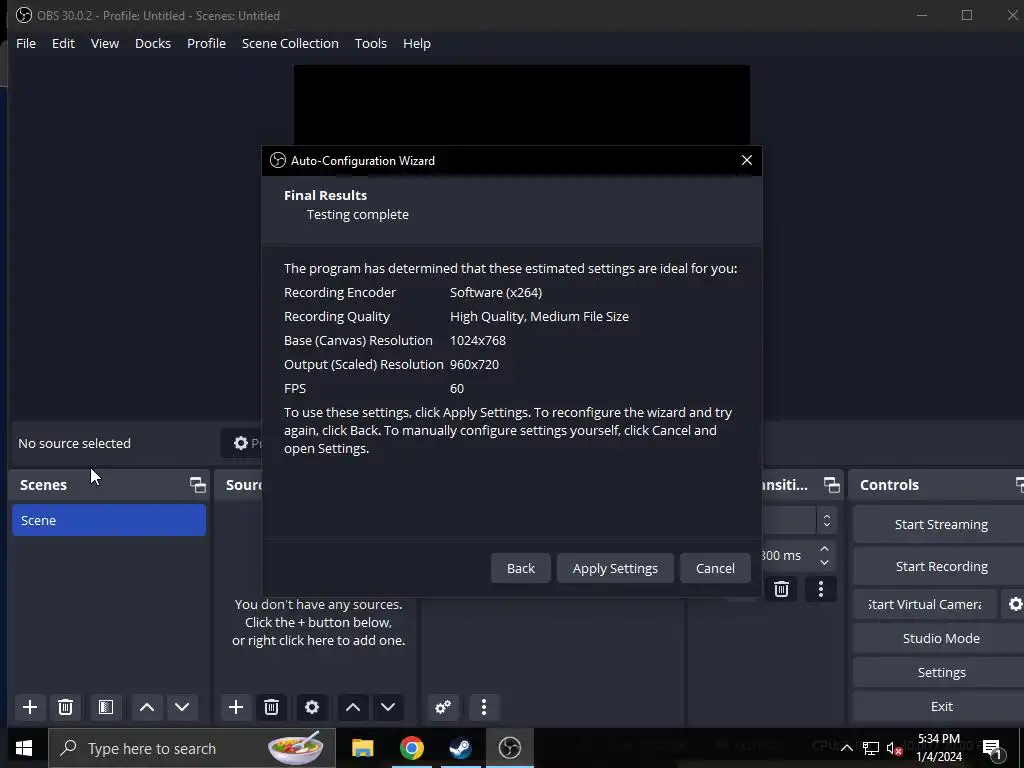Image resolution: width=1024 pixels, height=768 pixels.
Task: Close the Auto-Configuration Wizard dialog
Action: (746, 160)
